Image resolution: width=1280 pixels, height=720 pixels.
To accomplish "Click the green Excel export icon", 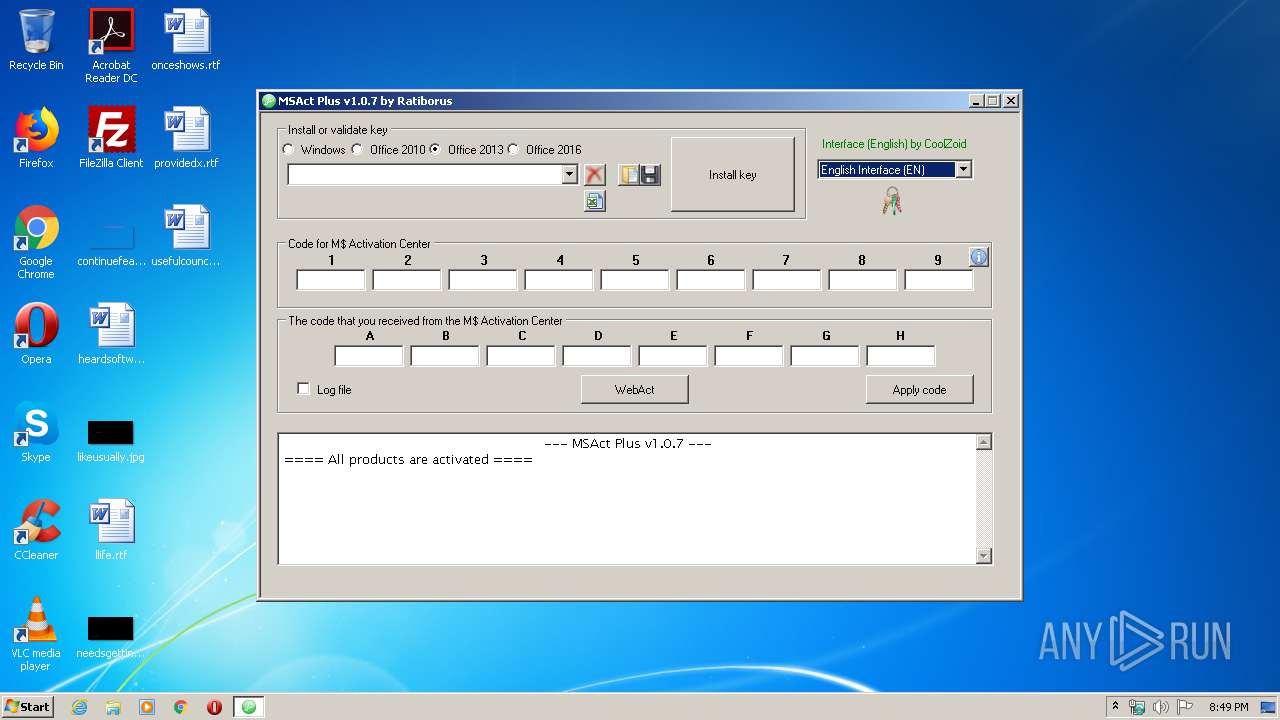I will tap(594, 201).
